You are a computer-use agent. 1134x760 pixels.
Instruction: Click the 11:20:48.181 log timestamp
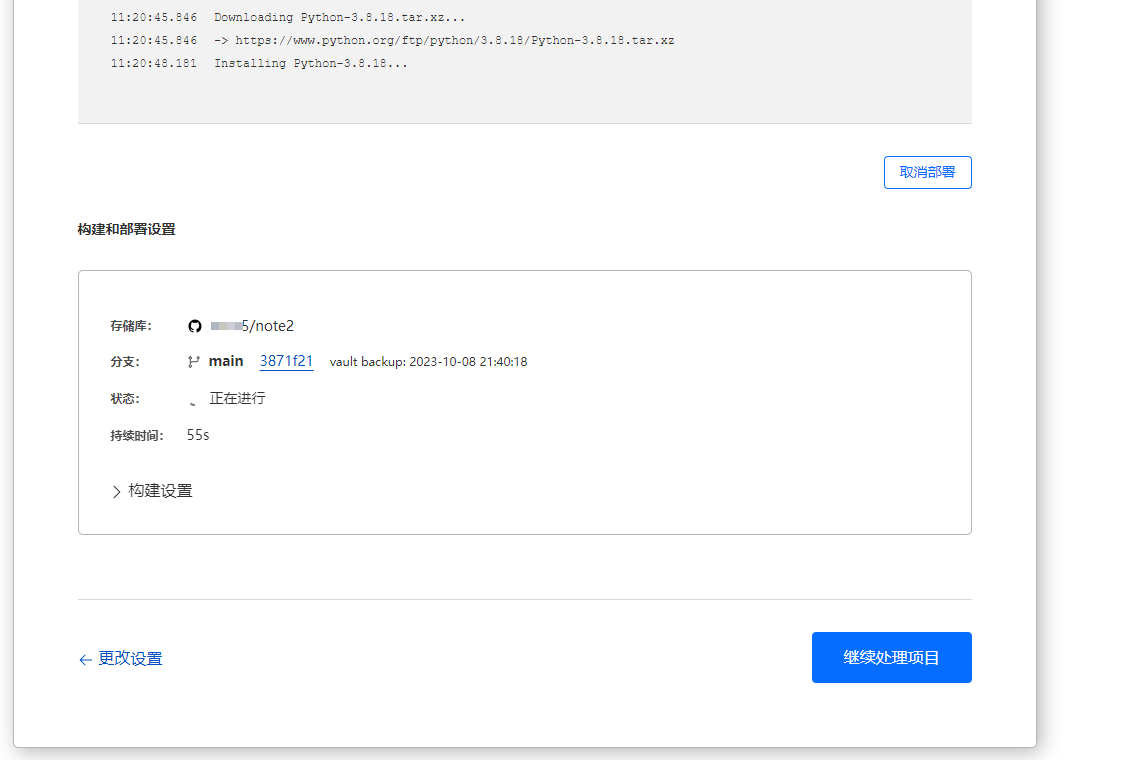point(154,64)
